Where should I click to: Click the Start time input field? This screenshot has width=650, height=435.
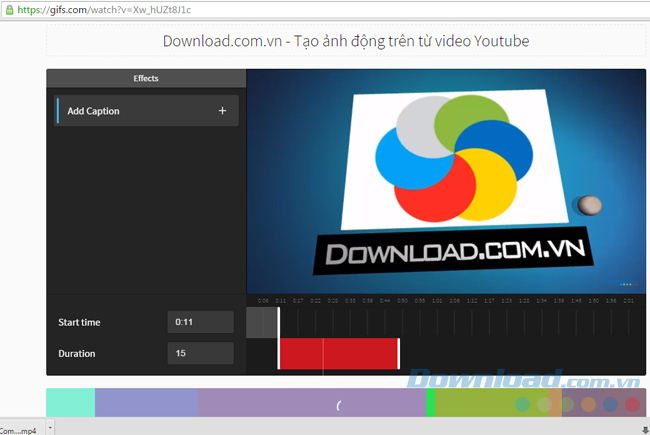click(x=200, y=322)
